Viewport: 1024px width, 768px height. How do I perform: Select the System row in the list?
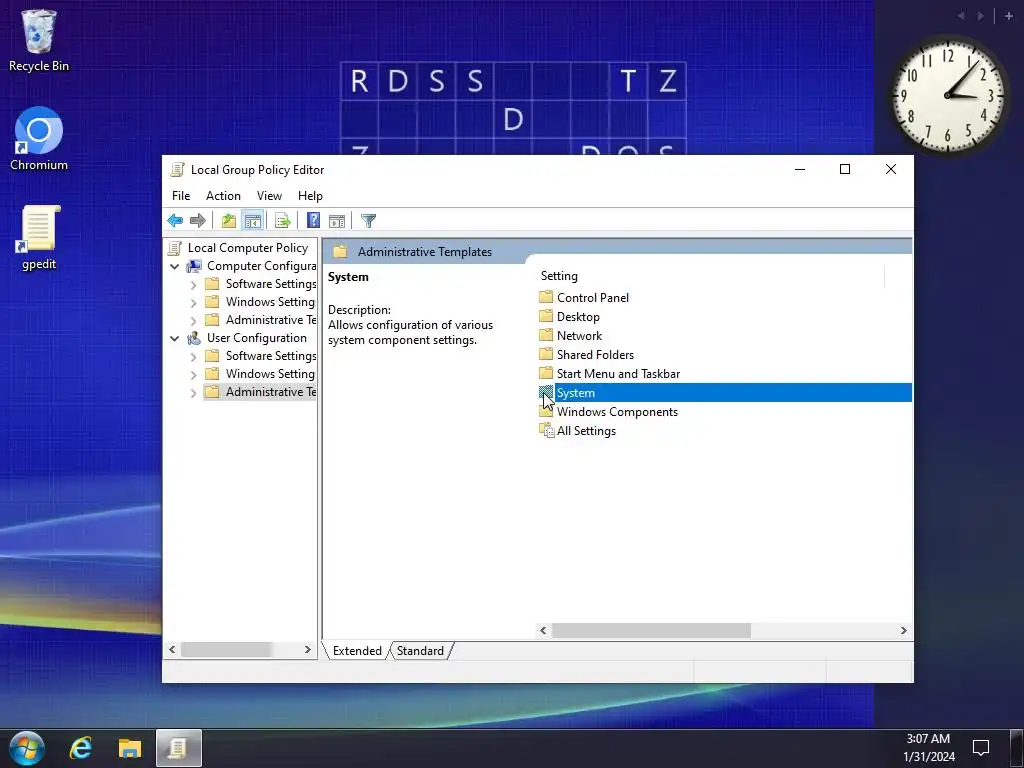coord(724,392)
